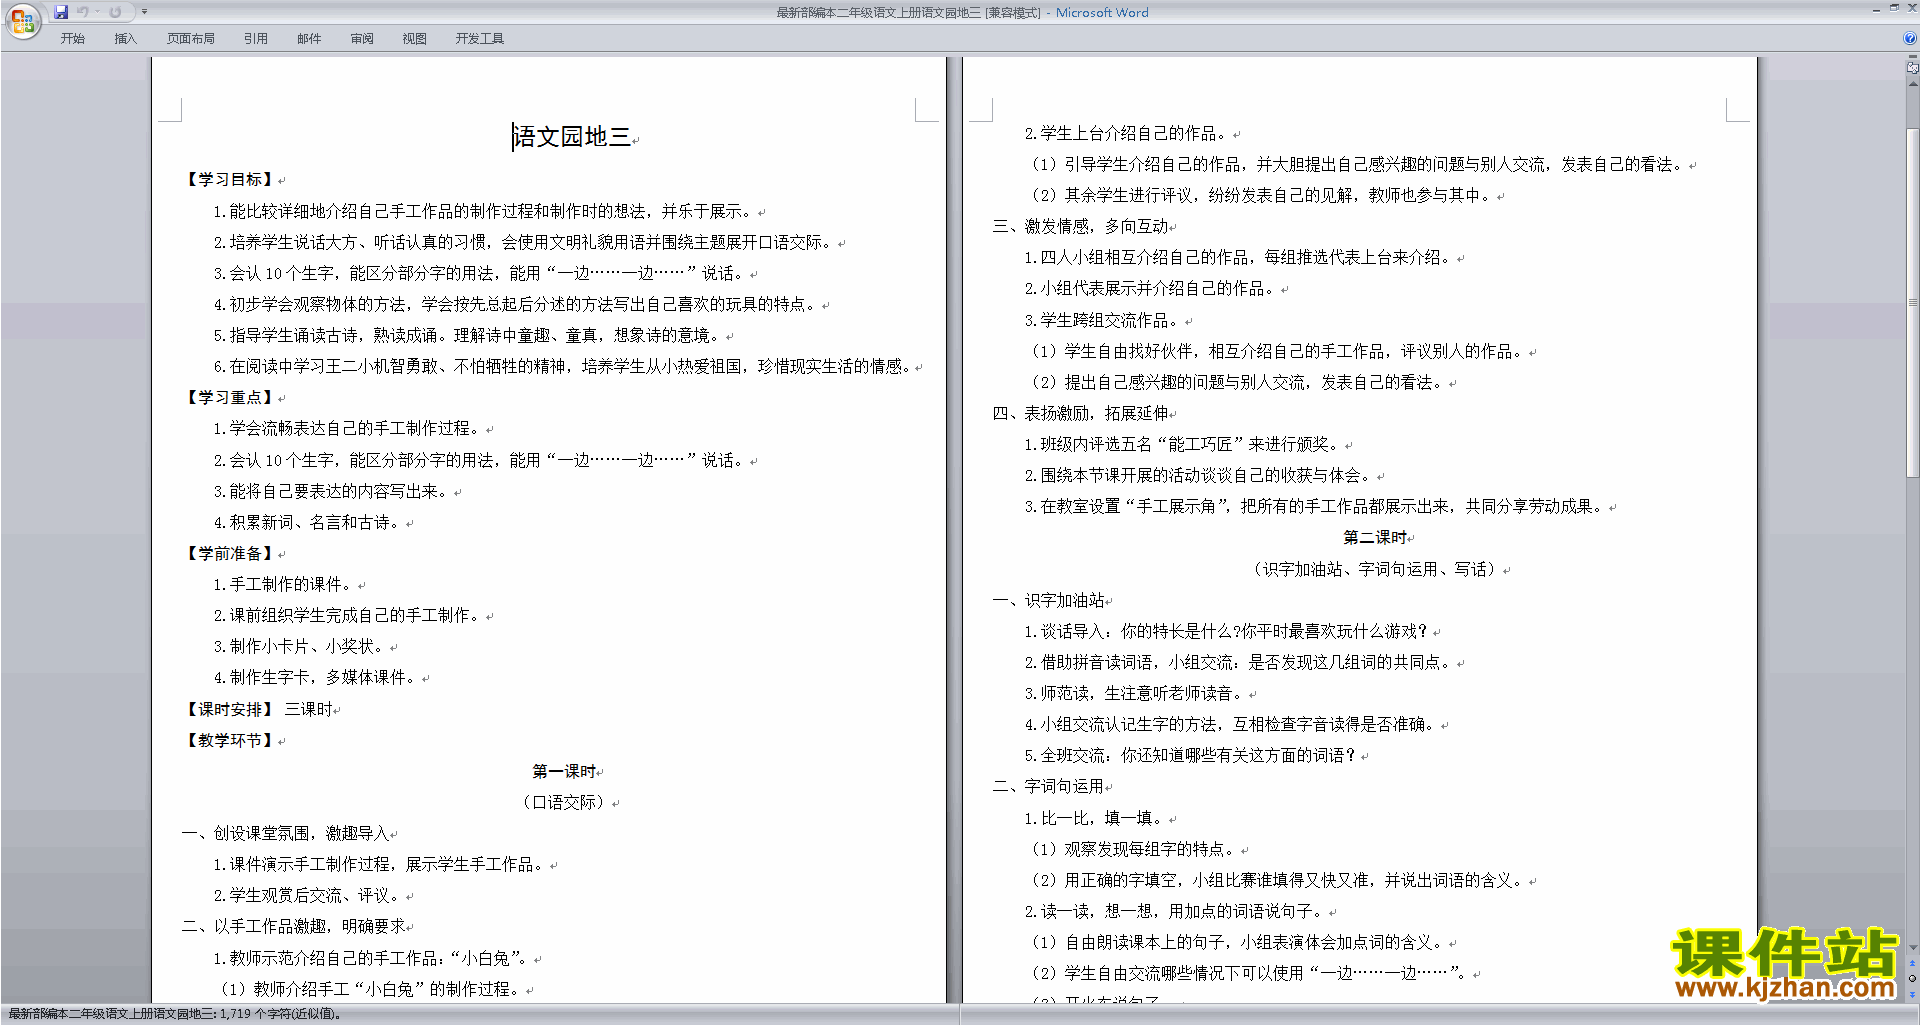Click the split-window handle above the scrollbar
Viewport: 1920px width, 1025px height.
(1913, 58)
